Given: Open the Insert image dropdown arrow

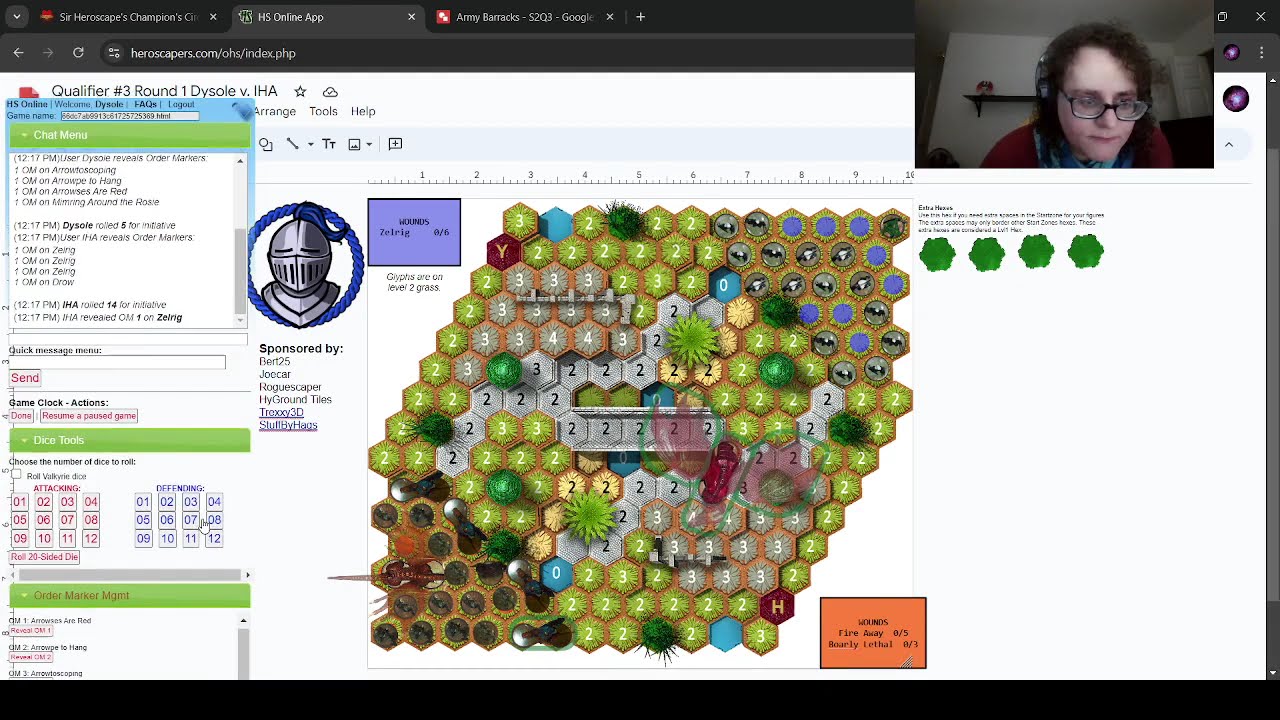Looking at the screenshot, I should (369, 144).
